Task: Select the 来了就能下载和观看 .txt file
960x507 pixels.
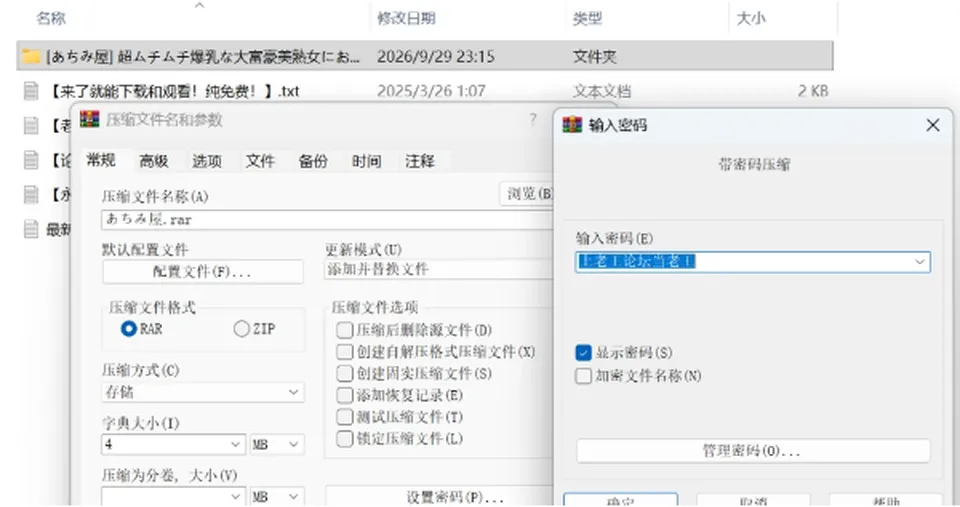Action: [173, 91]
